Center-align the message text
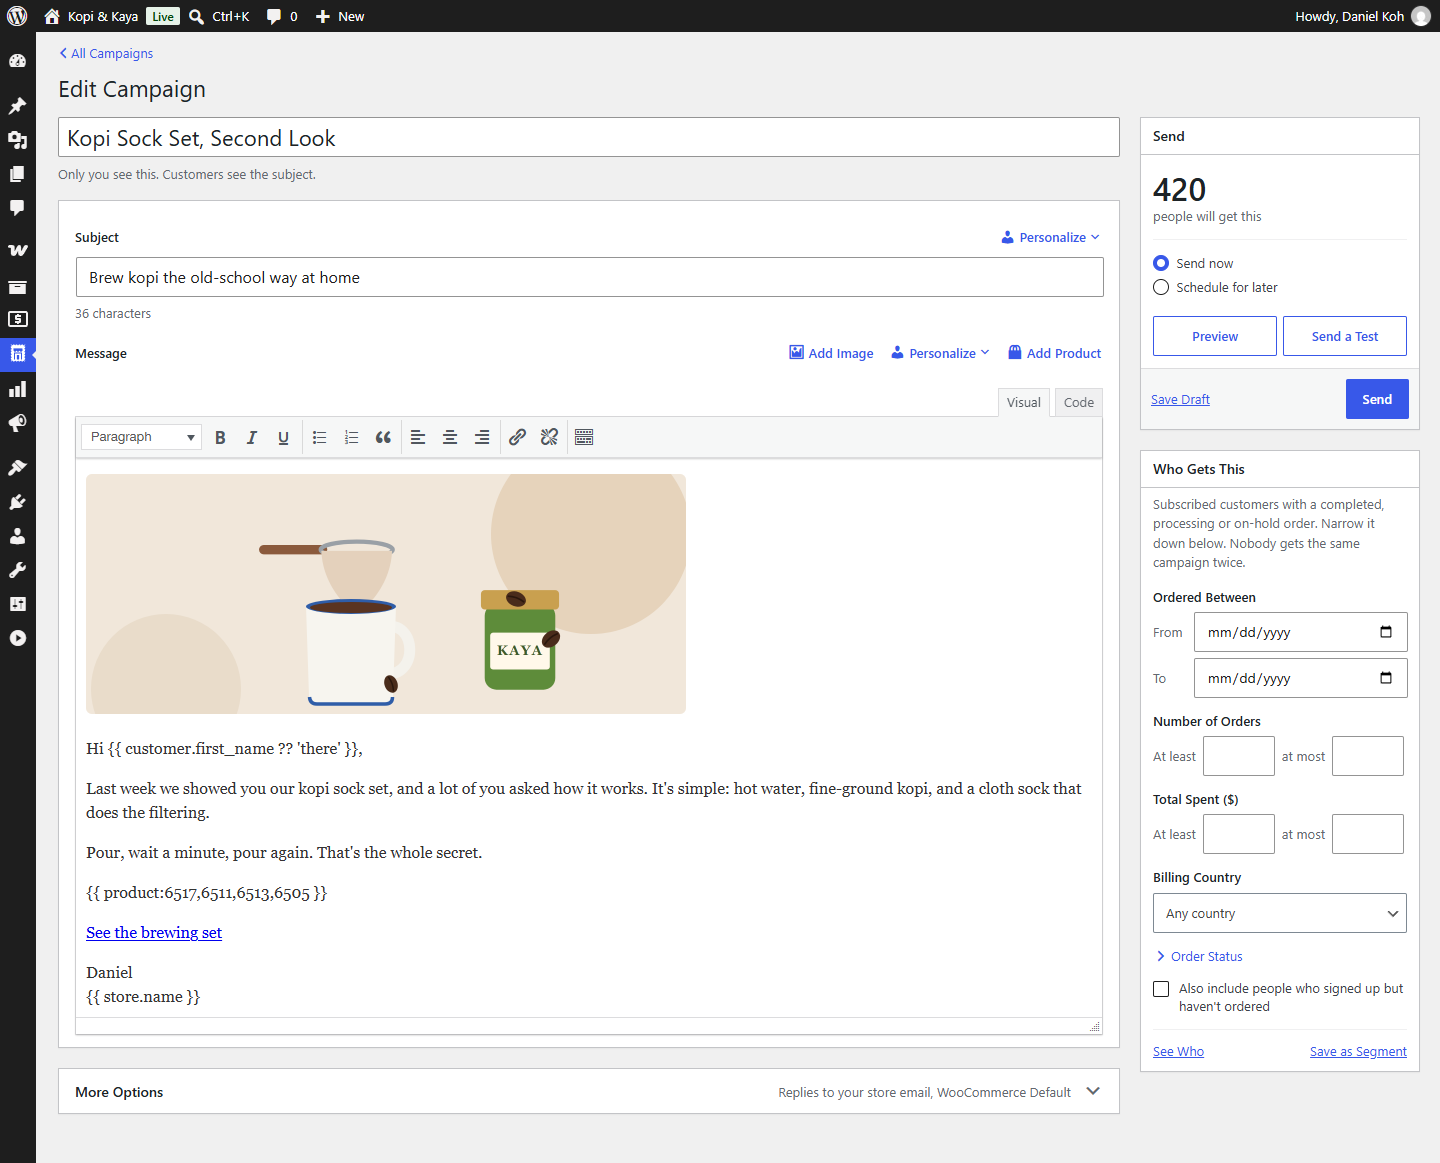The height and width of the screenshot is (1163, 1440). coord(450,437)
